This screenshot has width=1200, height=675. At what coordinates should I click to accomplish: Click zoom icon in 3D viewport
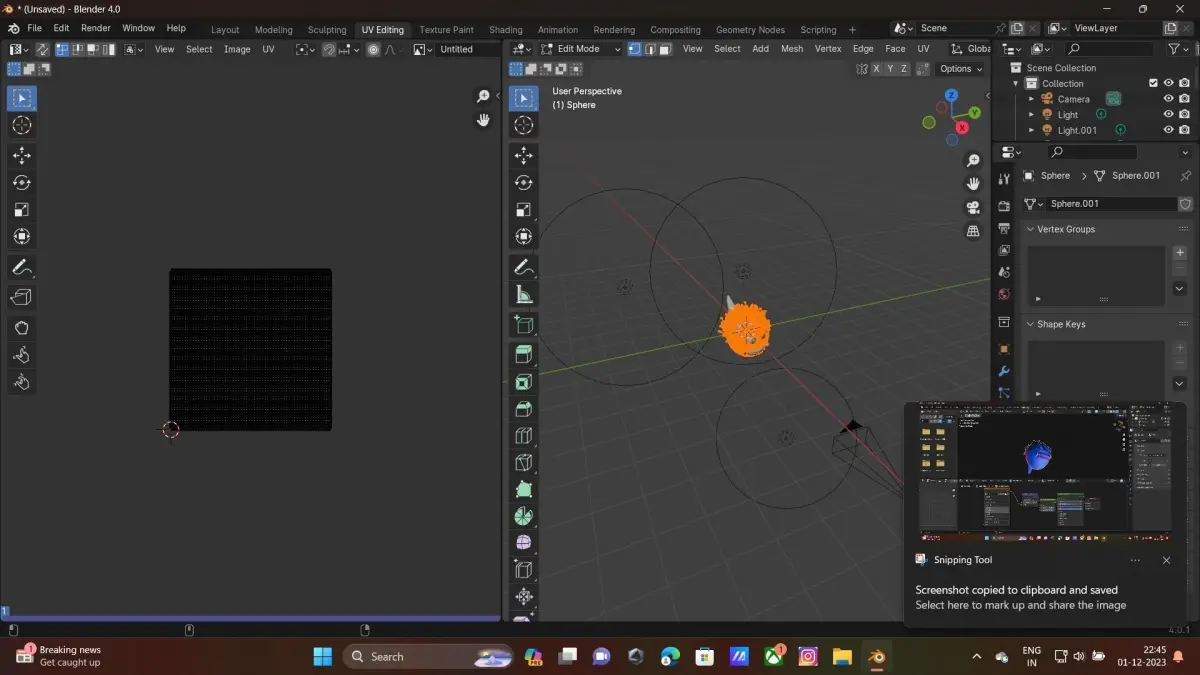(973, 161)
